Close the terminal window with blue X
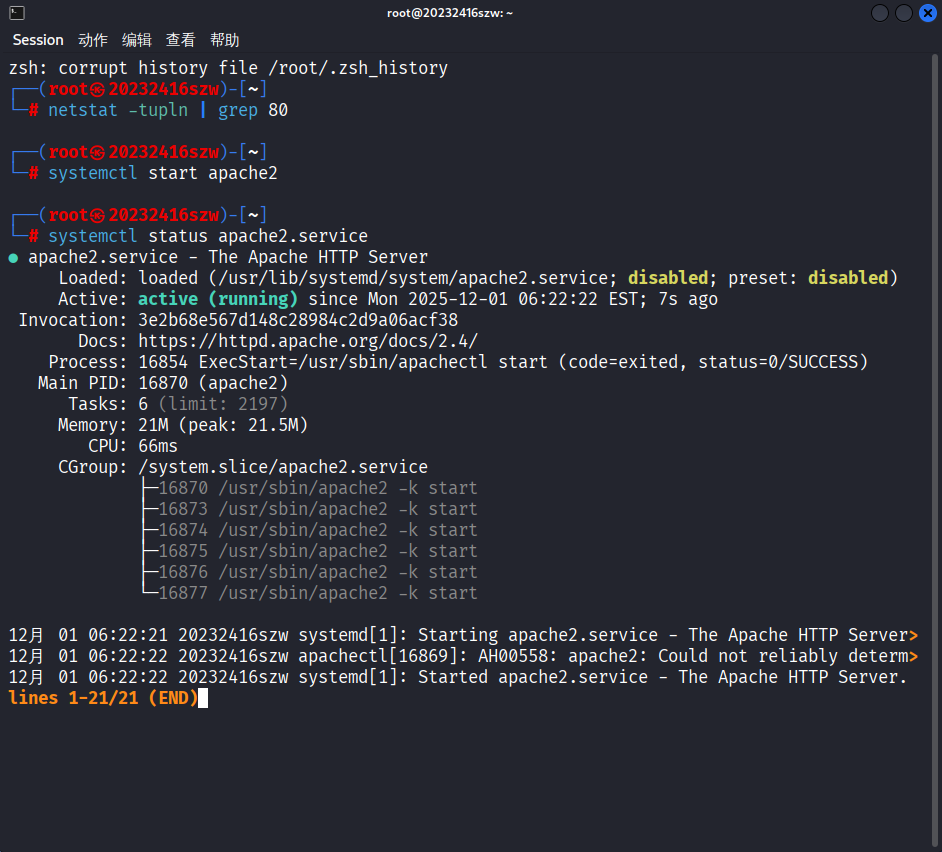 (x=928, y=13)
